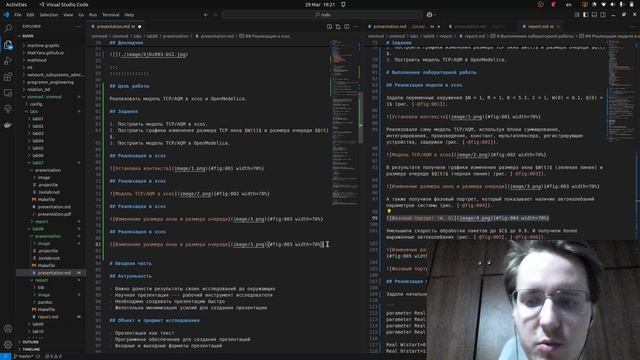Open the Search view in activity bar
Viewport: 640px width, 360px height.
pos(8,28)
